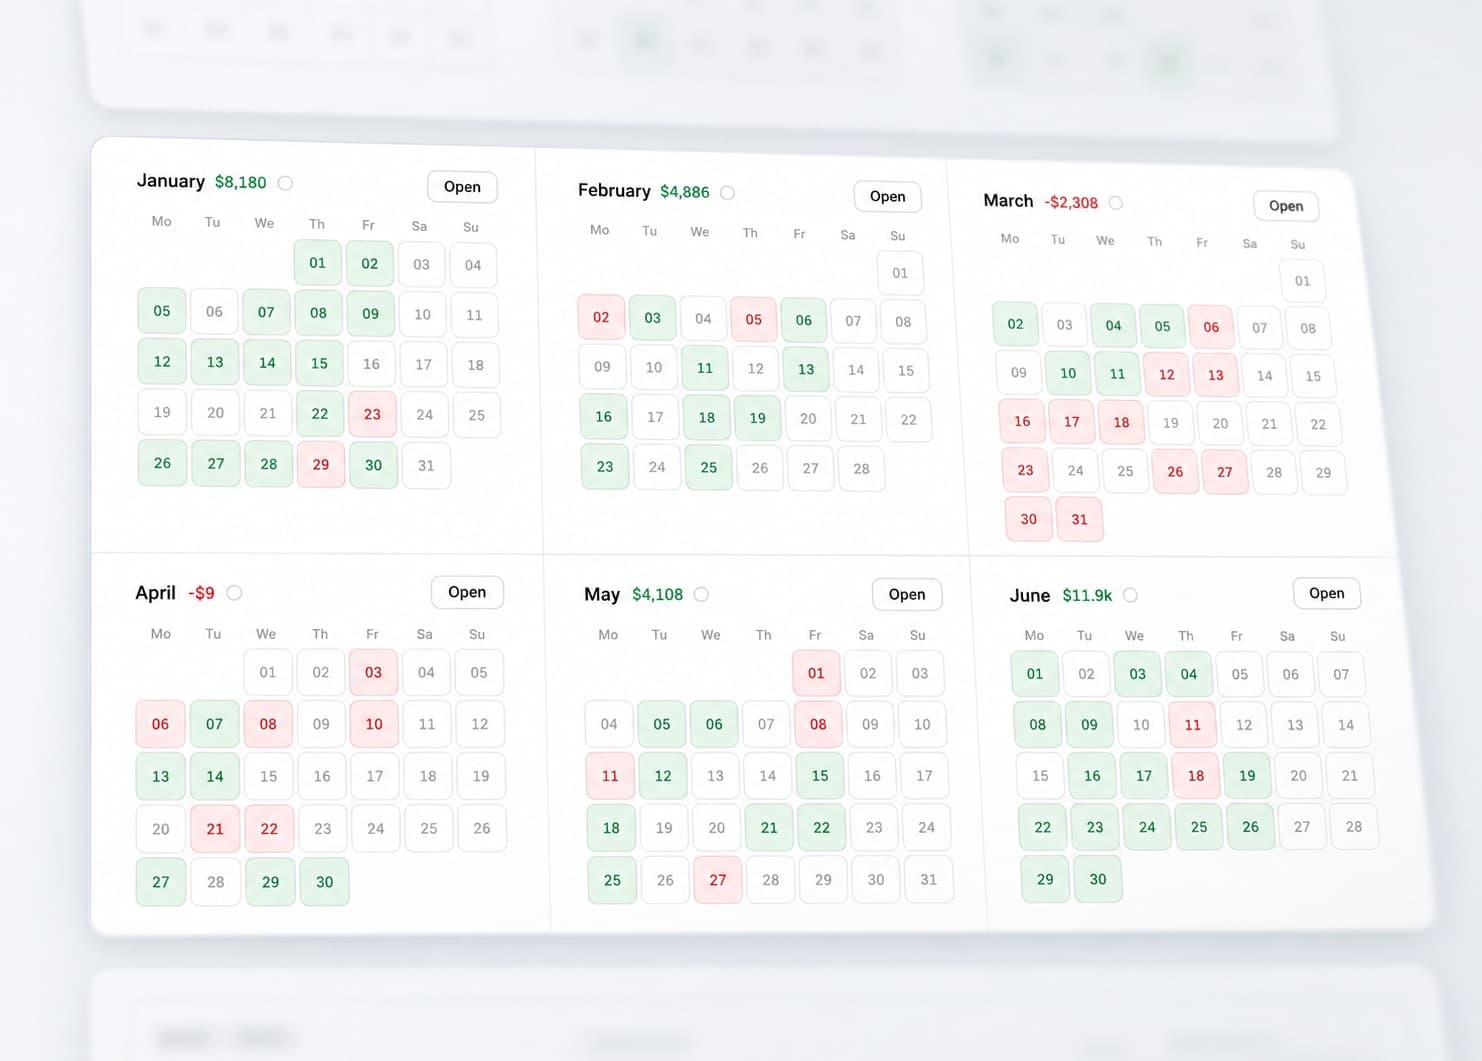This screenshot has height=1061, width=1482.
Task: Click June 18 red day cell
Action: tap(1195, 776)
